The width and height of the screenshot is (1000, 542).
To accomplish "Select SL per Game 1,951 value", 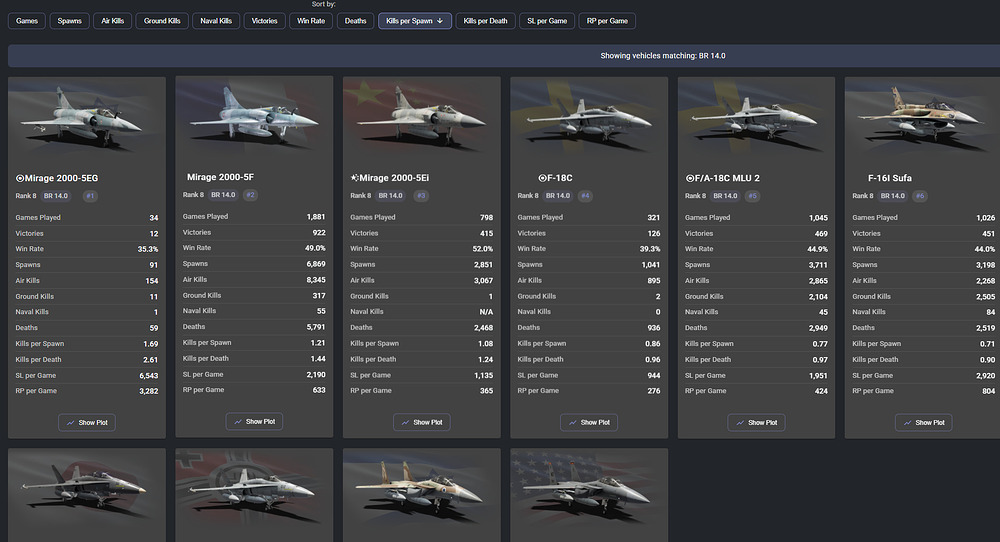I will point(818,376).
